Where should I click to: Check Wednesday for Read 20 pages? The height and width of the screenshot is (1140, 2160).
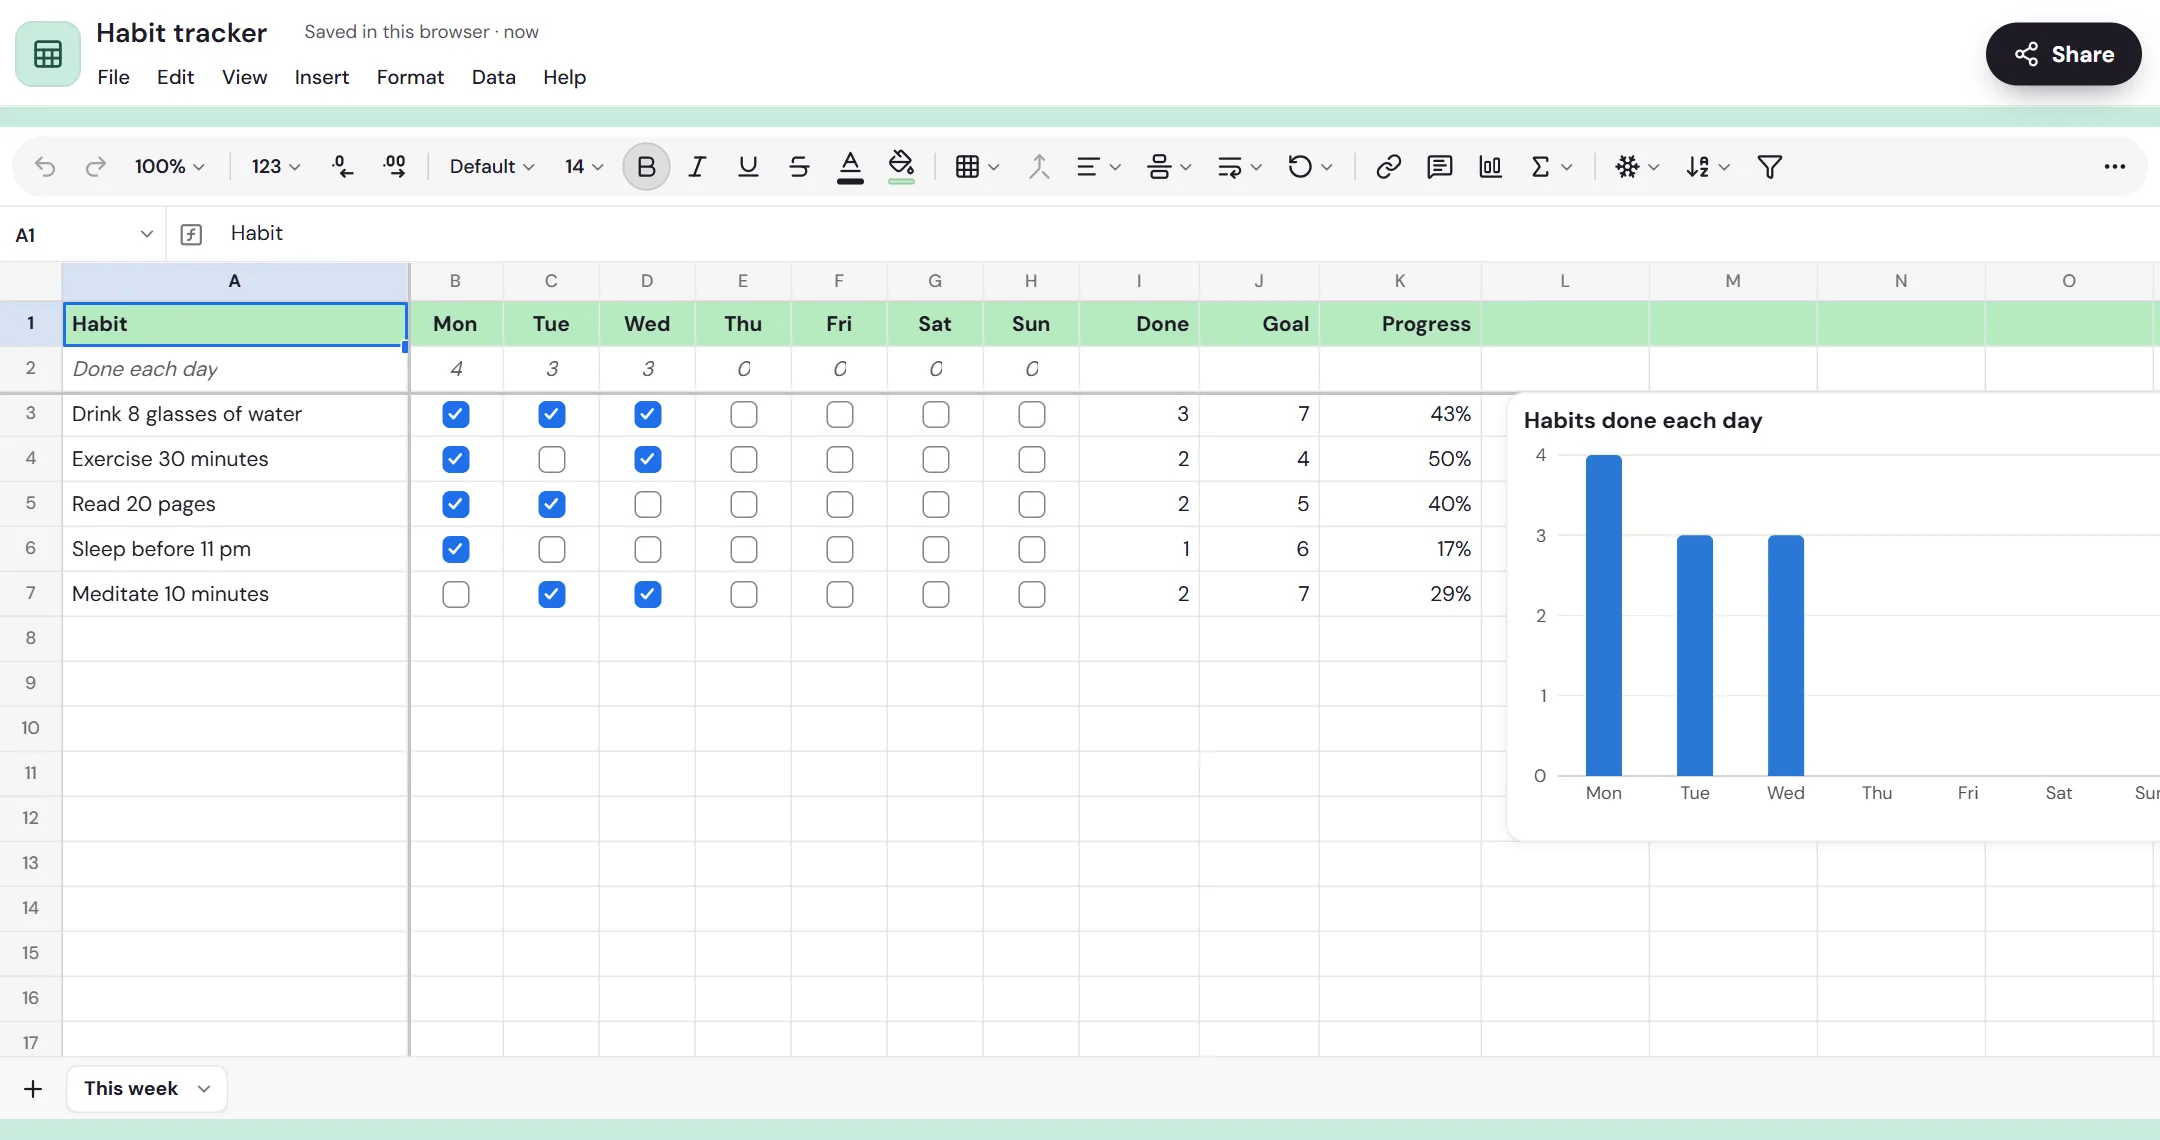(648, 504)
